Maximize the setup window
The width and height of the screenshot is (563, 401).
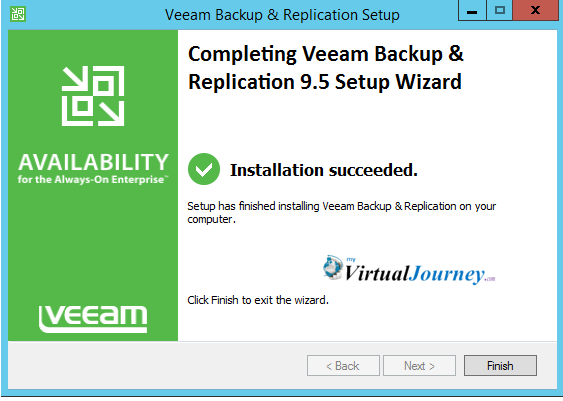coord(499,11)
